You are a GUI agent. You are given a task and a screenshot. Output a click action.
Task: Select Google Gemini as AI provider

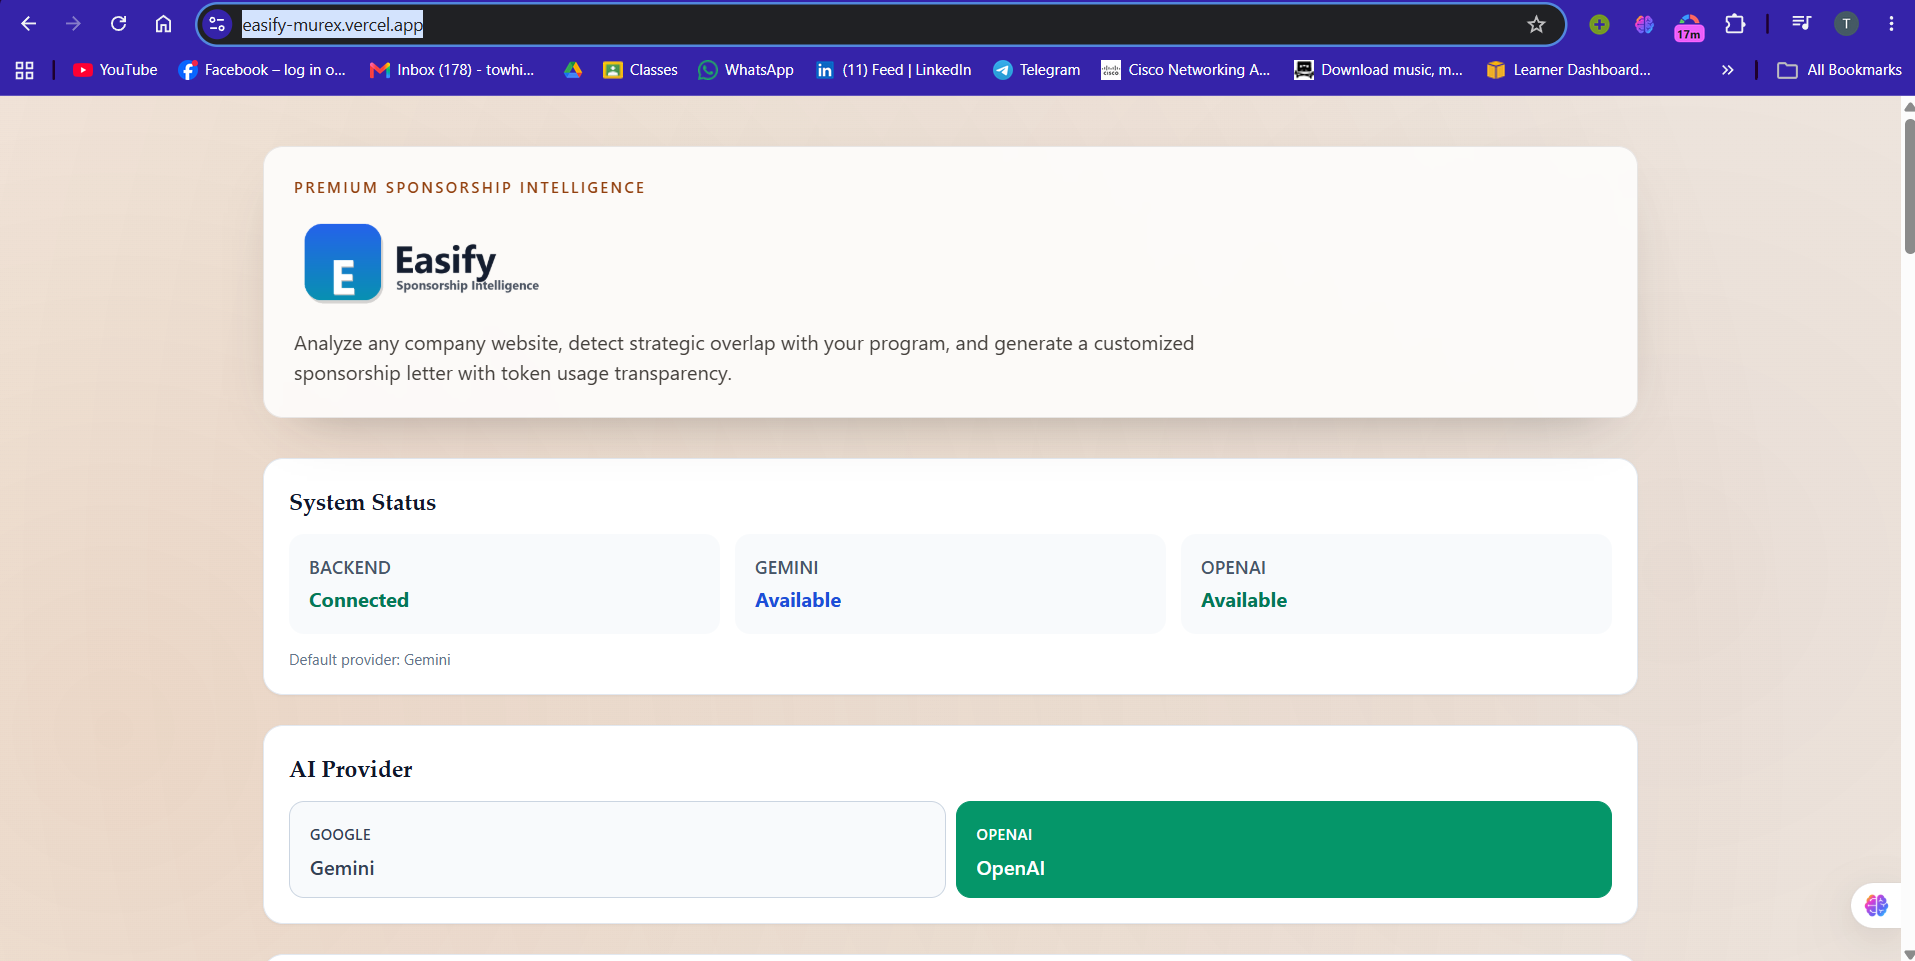point(617,849)
